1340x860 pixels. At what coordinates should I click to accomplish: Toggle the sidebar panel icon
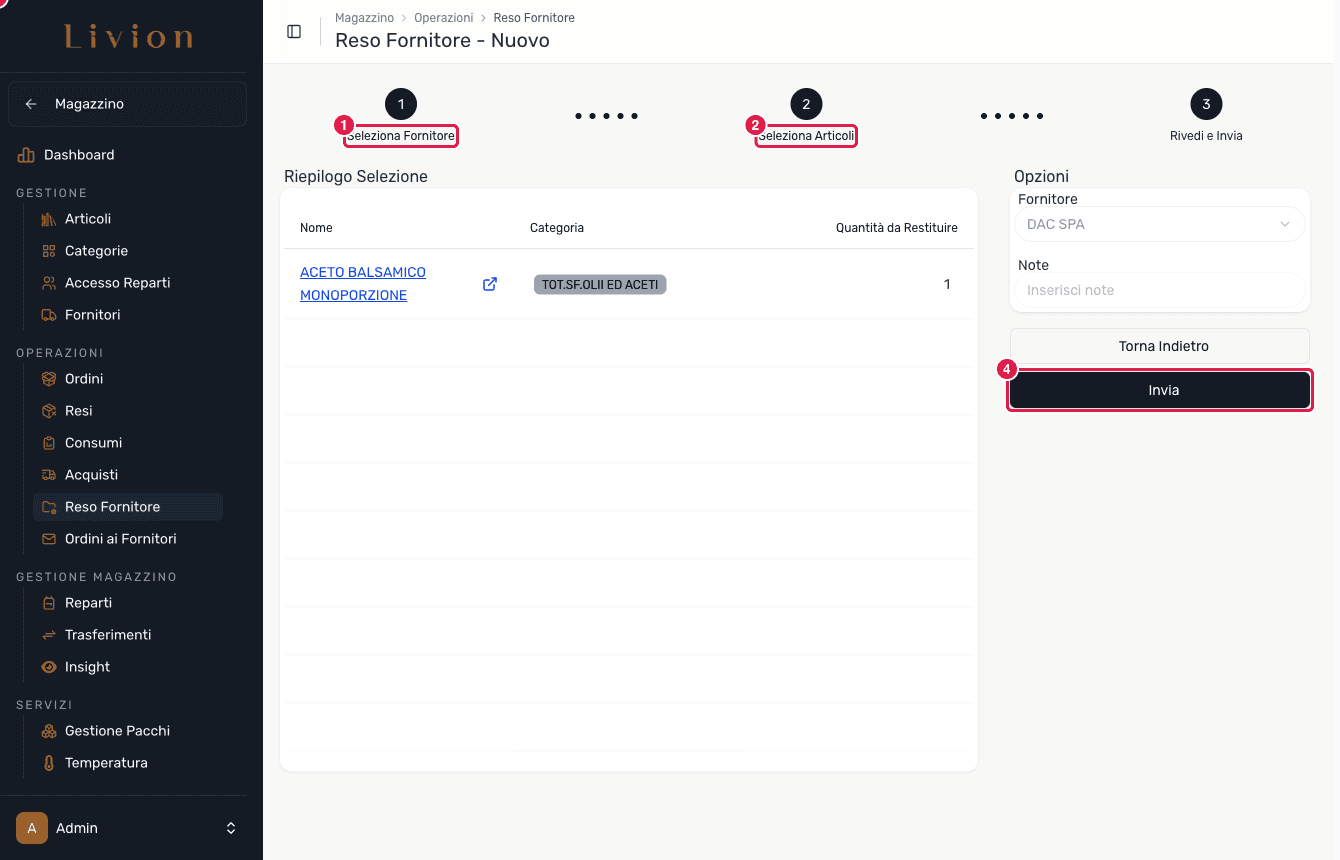(x=294, y=32)
